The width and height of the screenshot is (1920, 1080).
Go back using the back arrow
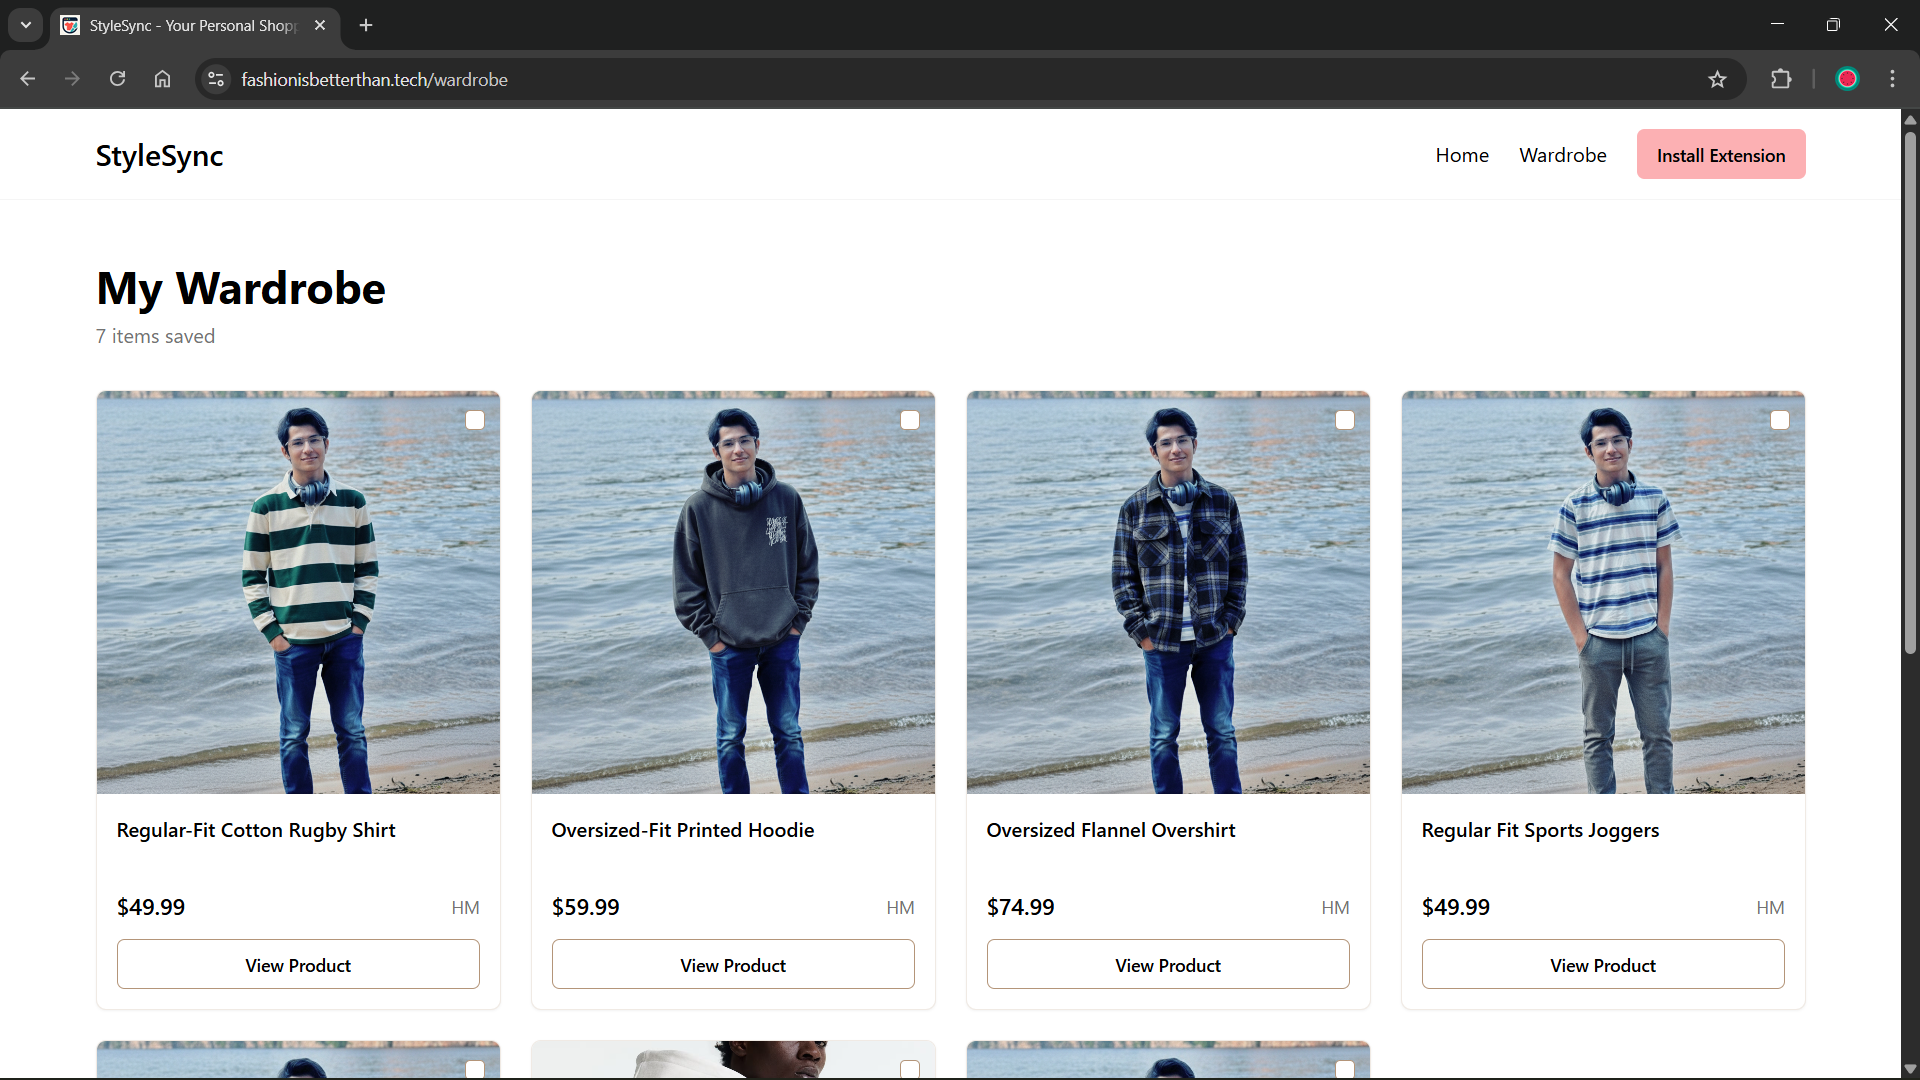click(27, 79)
